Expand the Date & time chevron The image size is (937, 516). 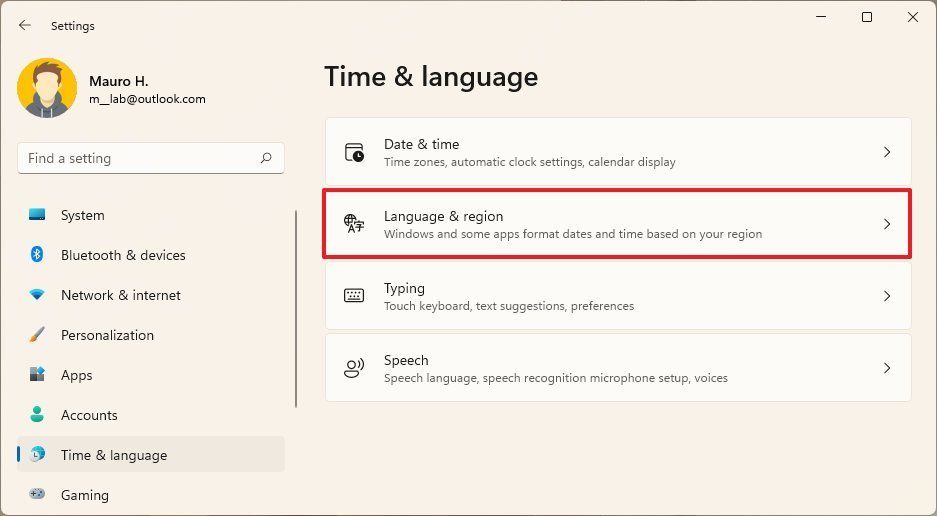click(x=887, y=152)
